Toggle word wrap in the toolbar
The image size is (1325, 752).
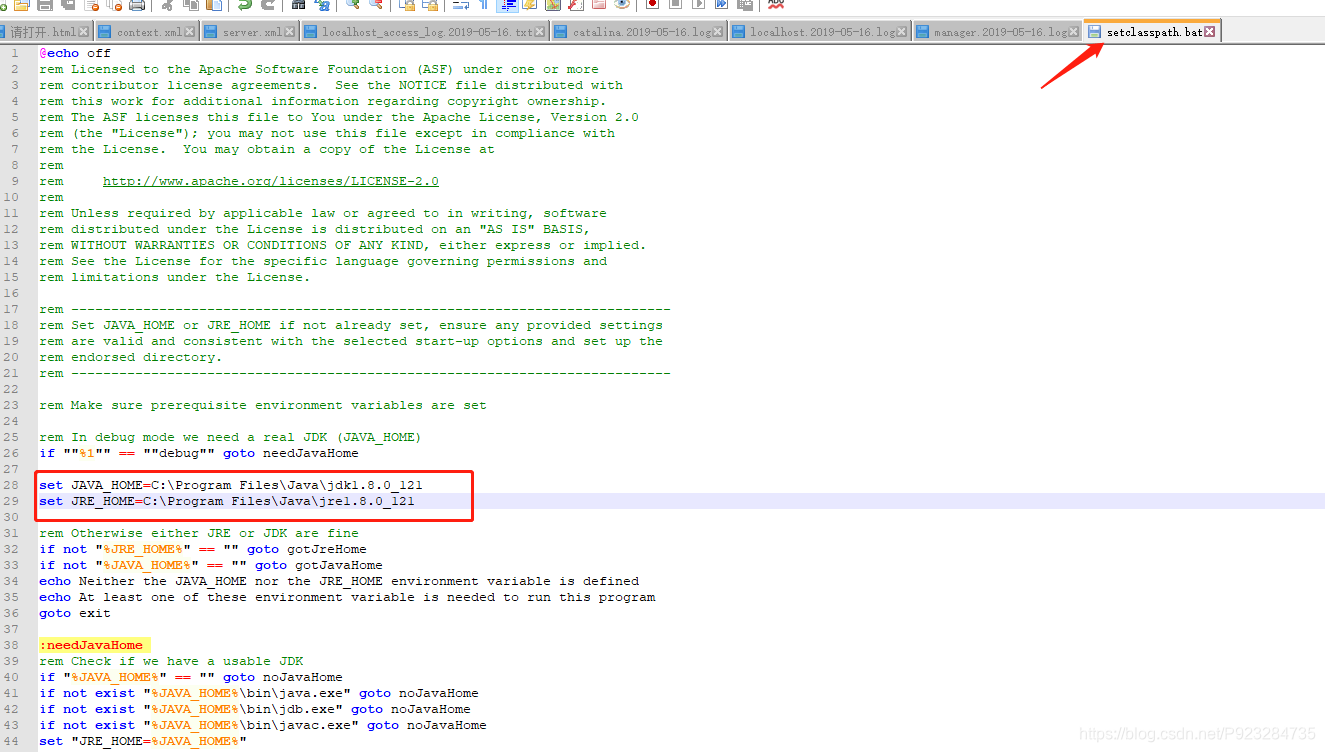tap(461, 5)
